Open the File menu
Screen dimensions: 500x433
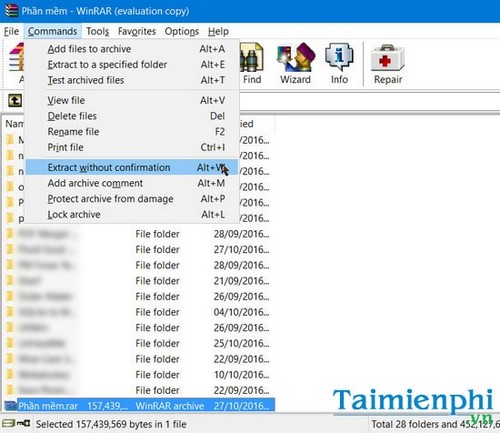click(11, 31)
